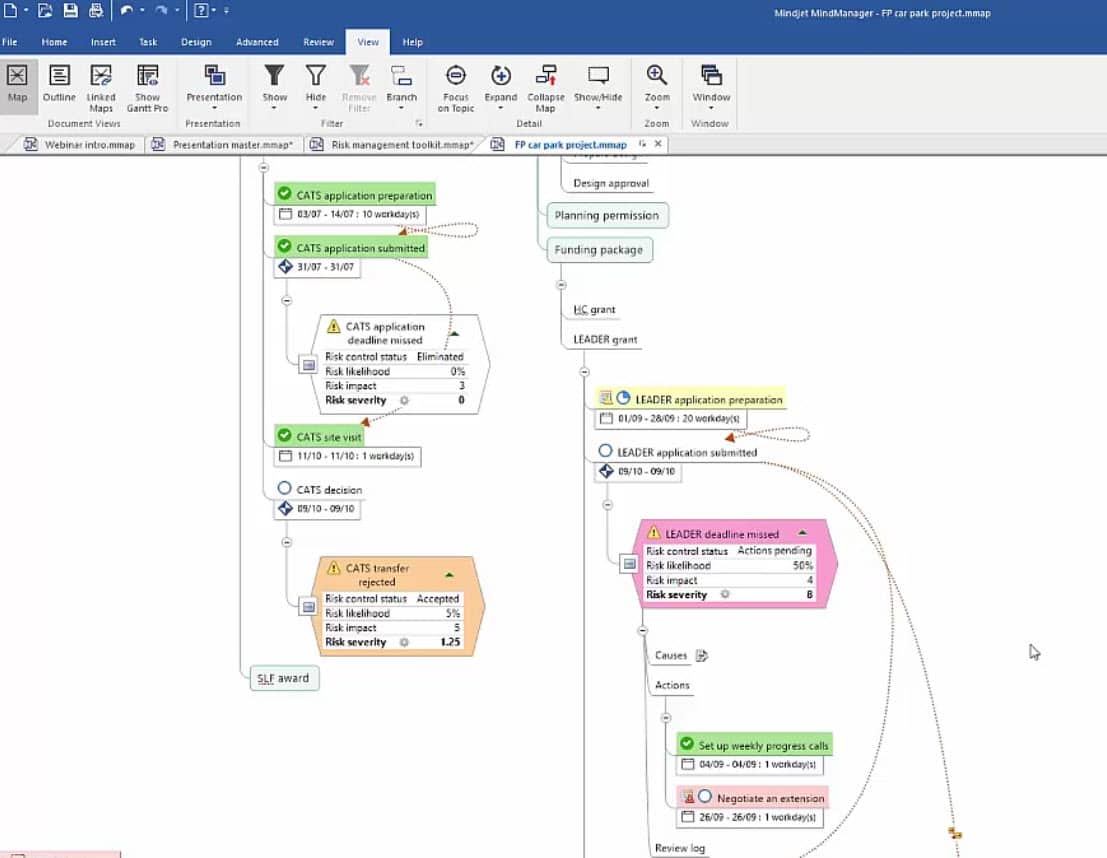Switch to Map view
1107x858 pixels.
pos(18,83)
